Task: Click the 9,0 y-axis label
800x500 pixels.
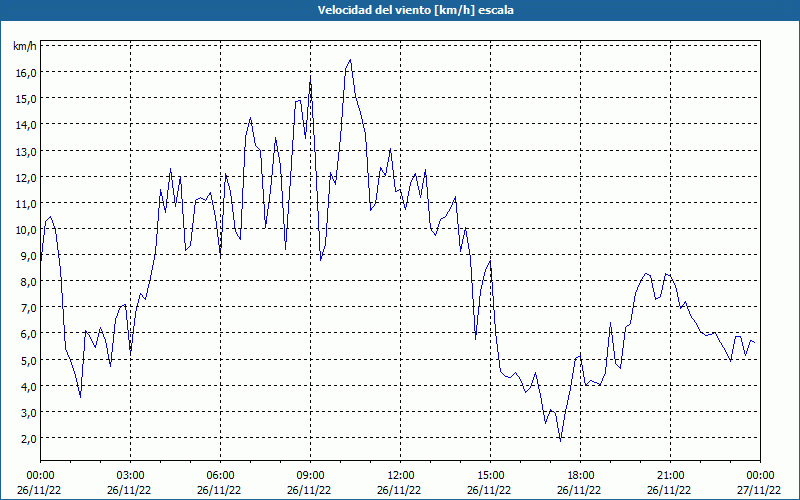Action: pos(28,256)
